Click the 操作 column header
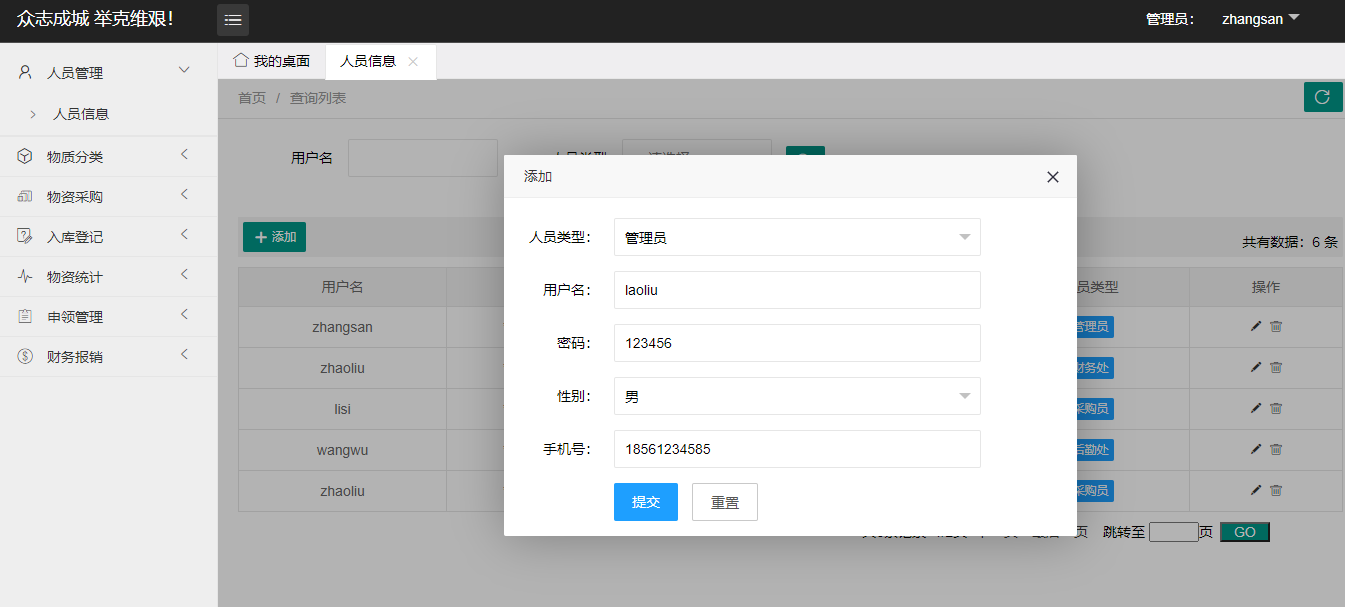The image size is (1345, 607). click(x=1266, y=287)
